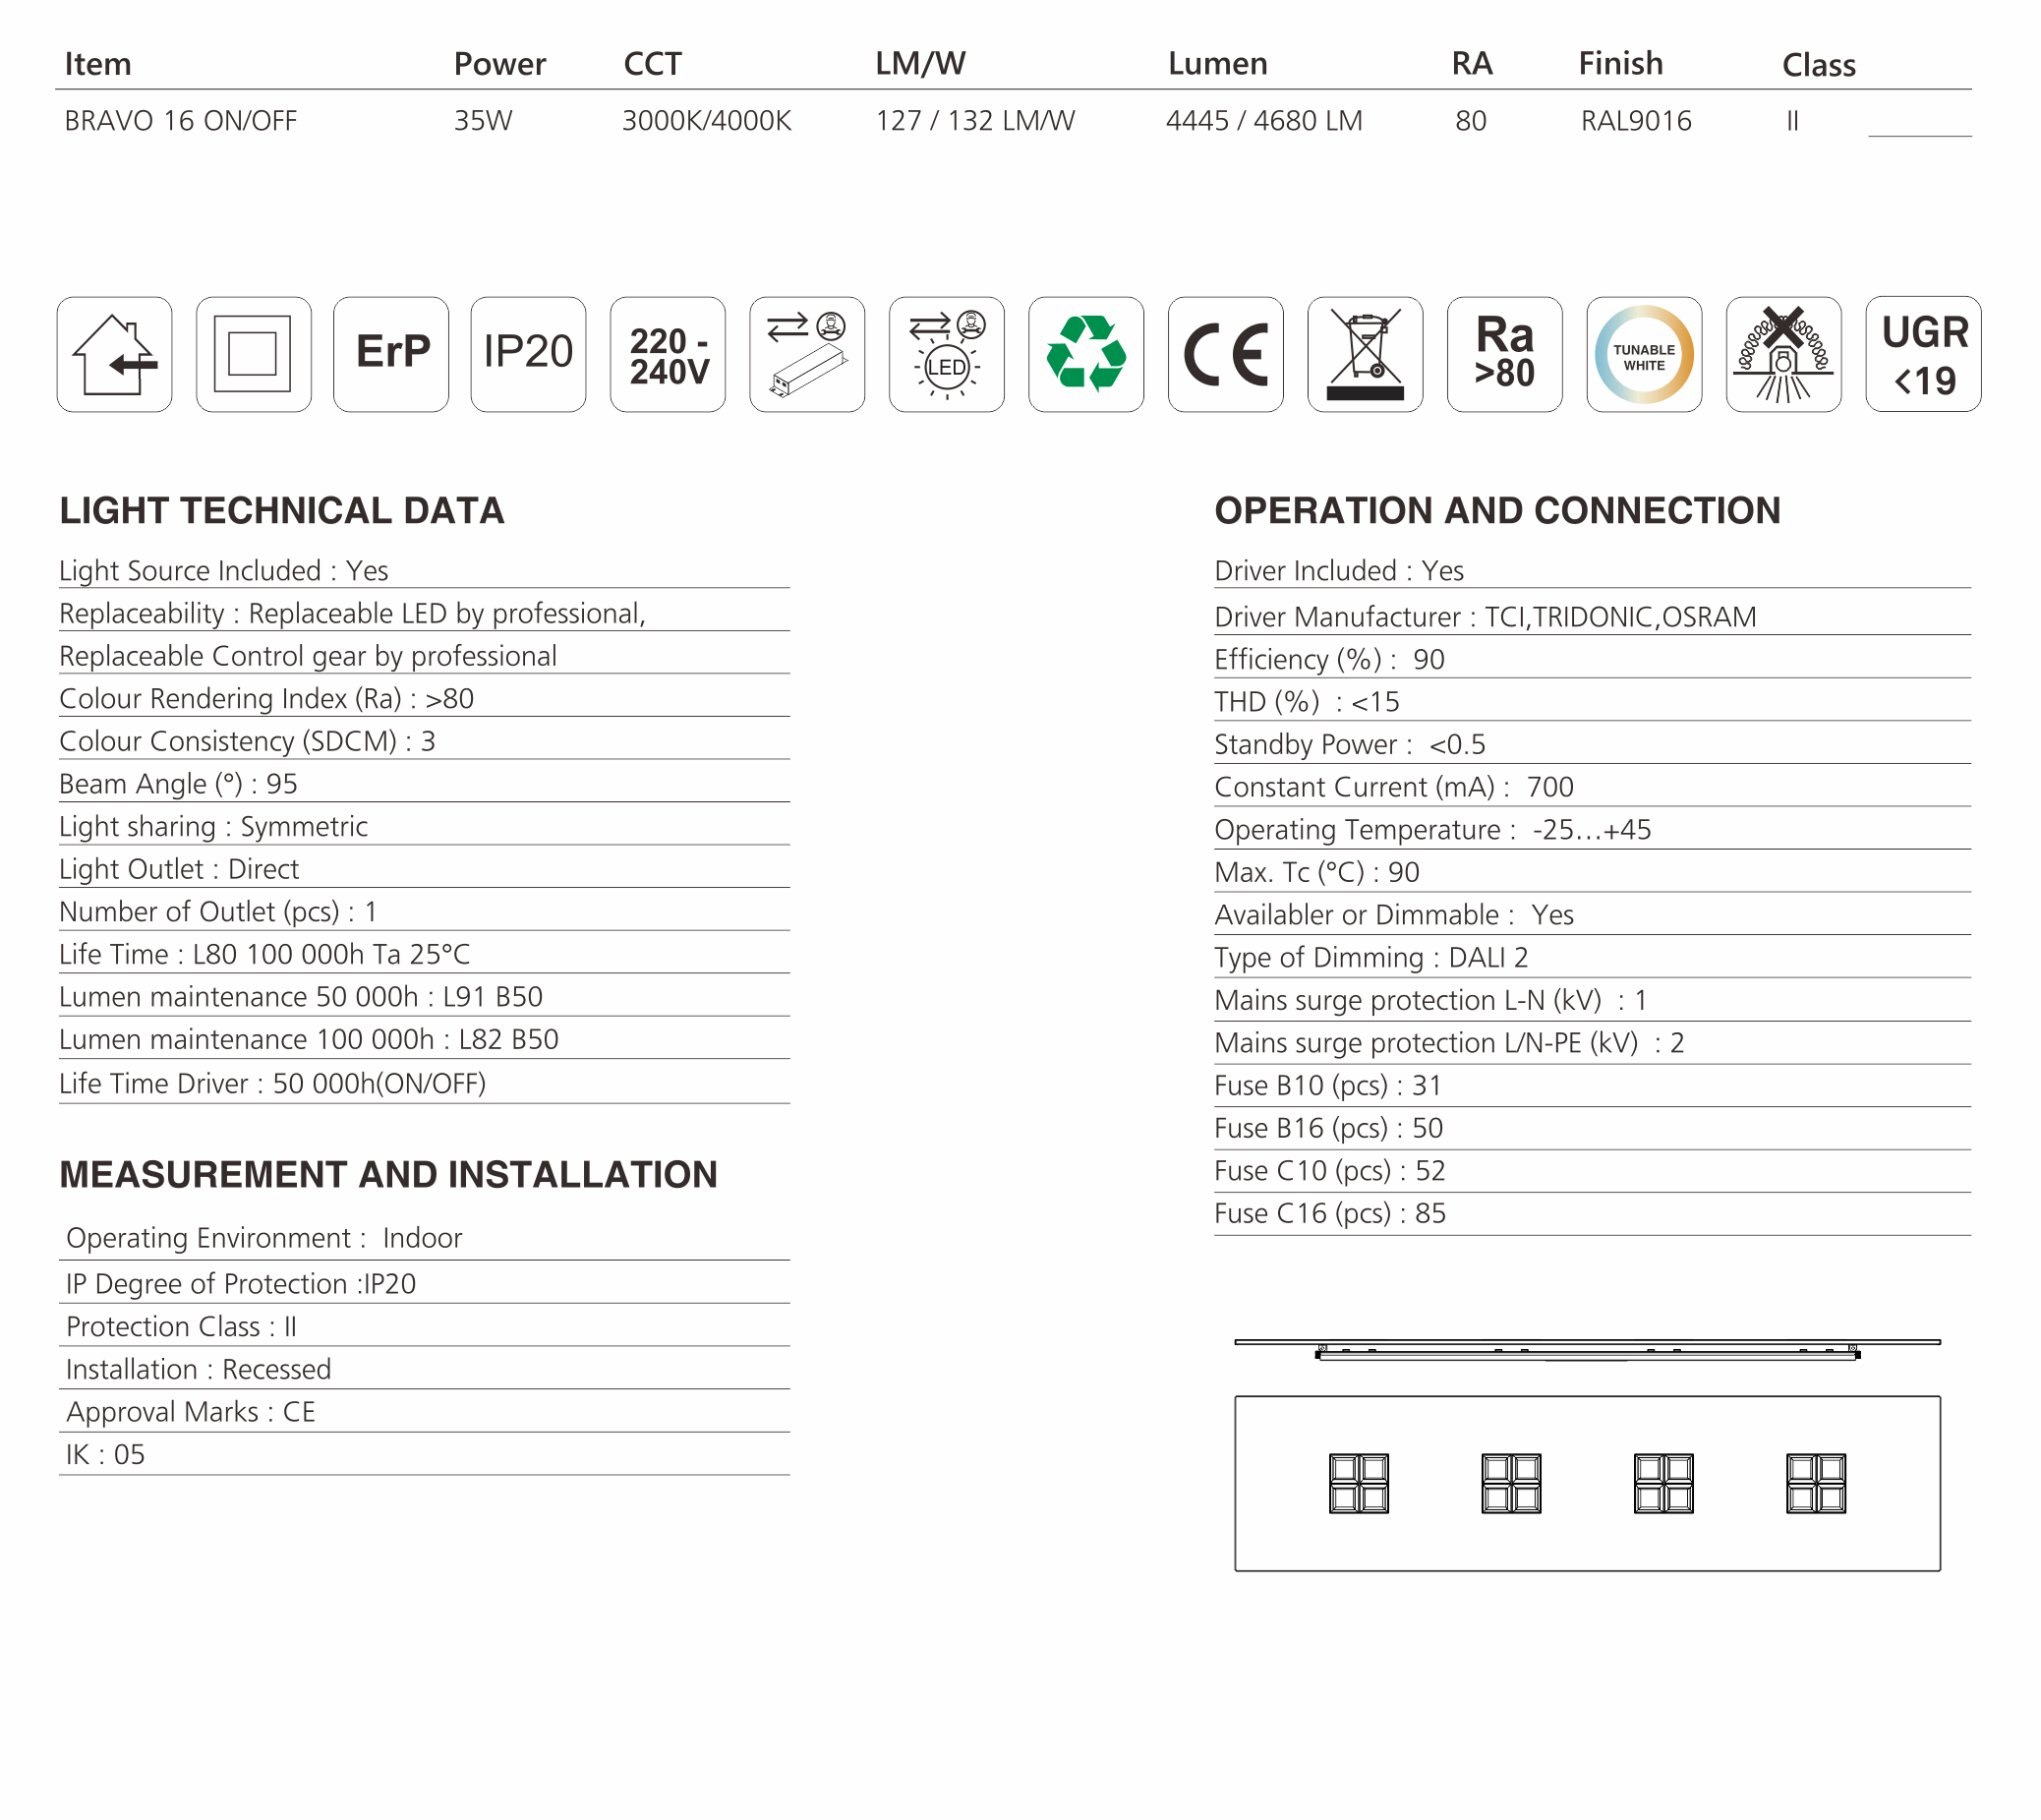The width and height of the screenshot is (2041, 1820).
Task: Click the Beam Angle : 95 row
Action: point(424,784)
